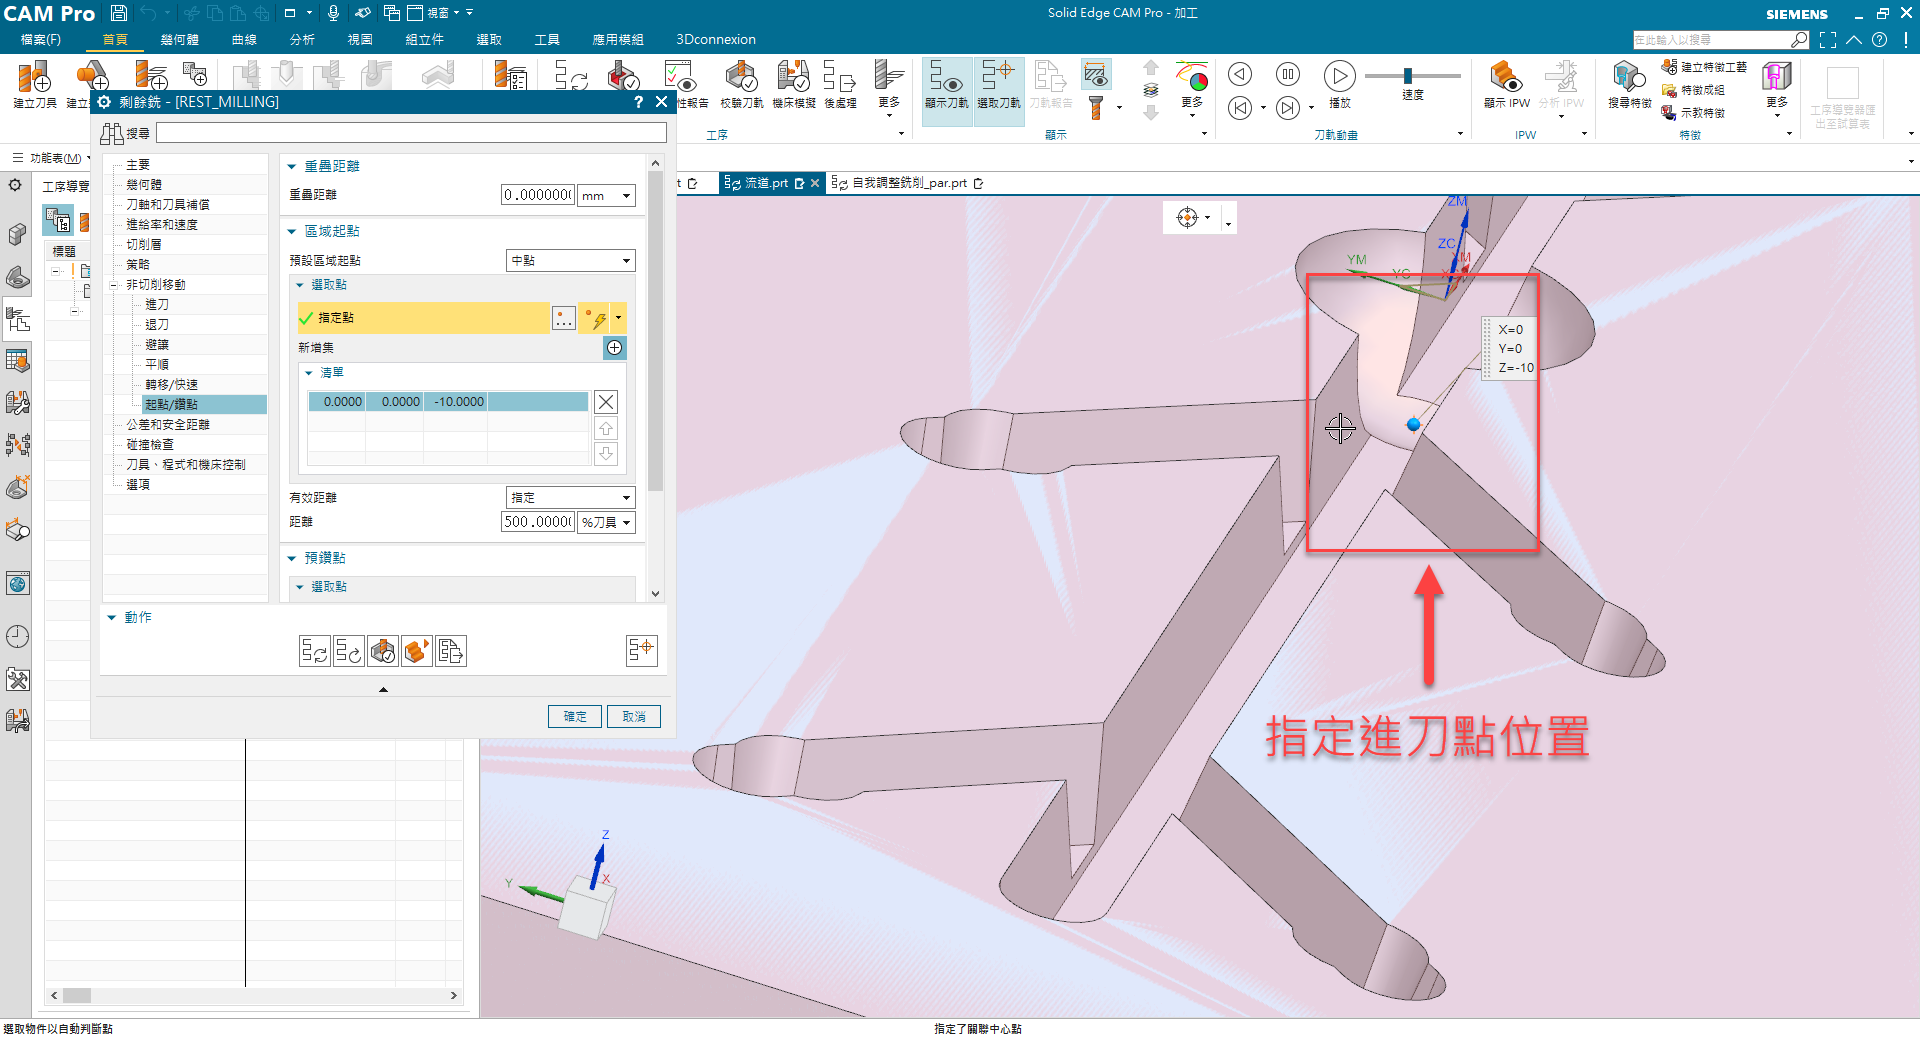The height and width of the screenshot is (1039, 1920).
Task: Click the 顯示 IPW icon
Action: coord(1506,84)
